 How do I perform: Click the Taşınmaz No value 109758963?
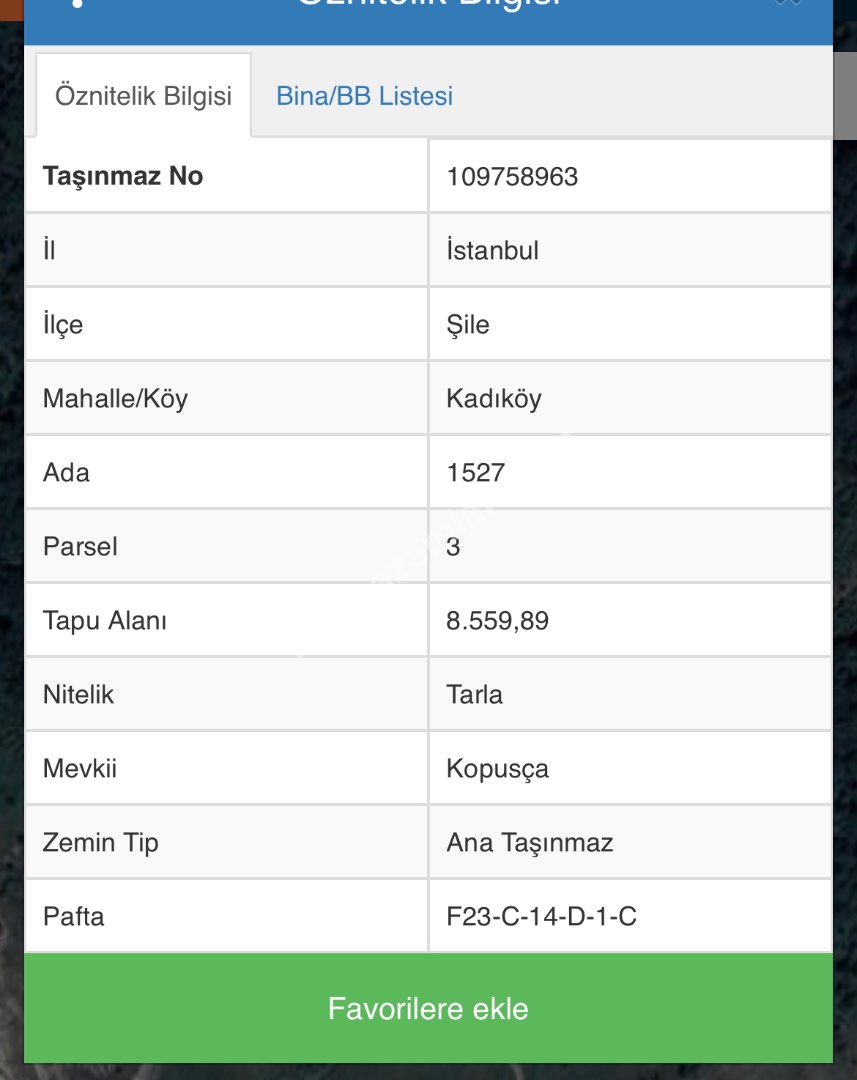tap(512, 177)
